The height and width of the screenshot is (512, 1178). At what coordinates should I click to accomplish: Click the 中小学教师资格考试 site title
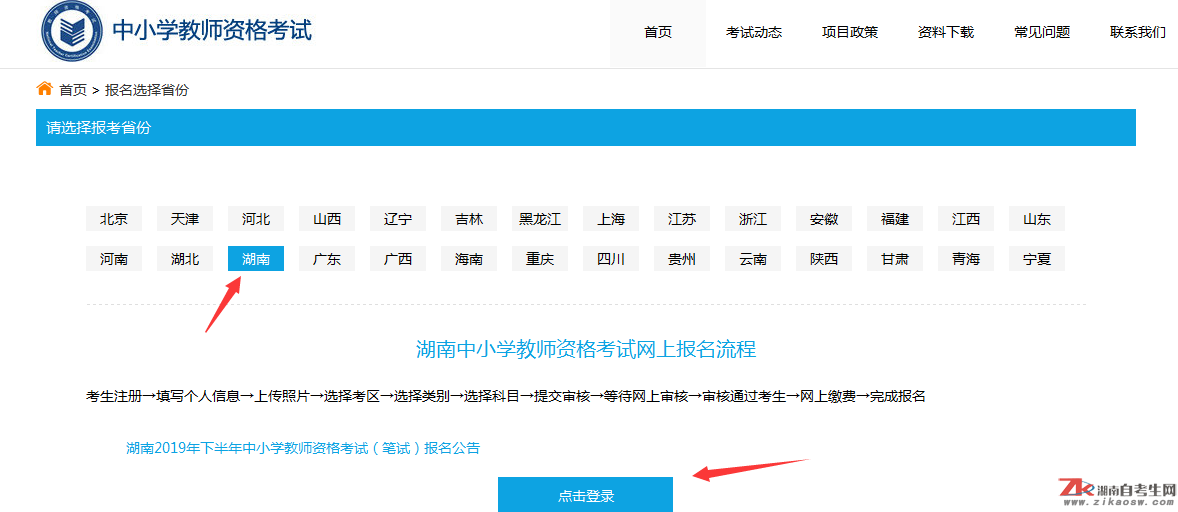[212, 30]
